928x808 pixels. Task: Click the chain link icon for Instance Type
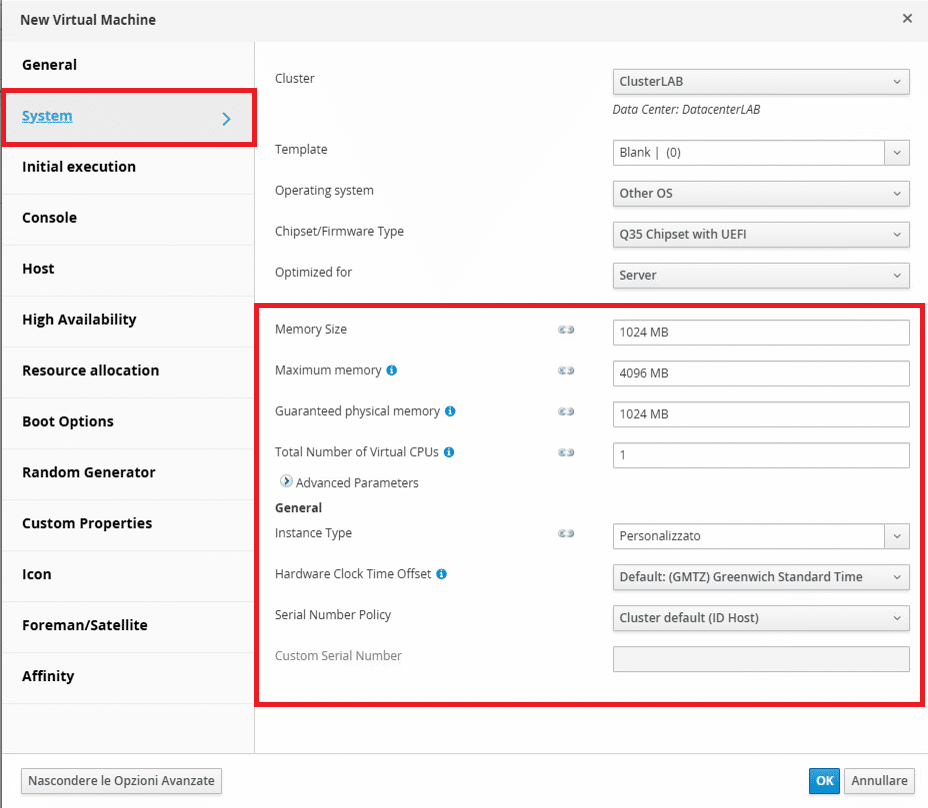[x=566, y=533]
